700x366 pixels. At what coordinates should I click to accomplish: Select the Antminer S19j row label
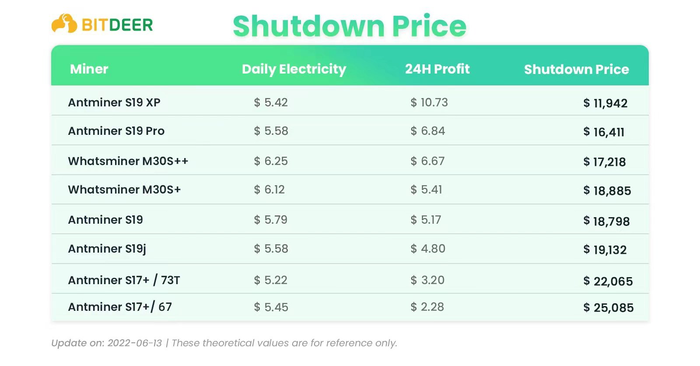(x=107, y=249)
